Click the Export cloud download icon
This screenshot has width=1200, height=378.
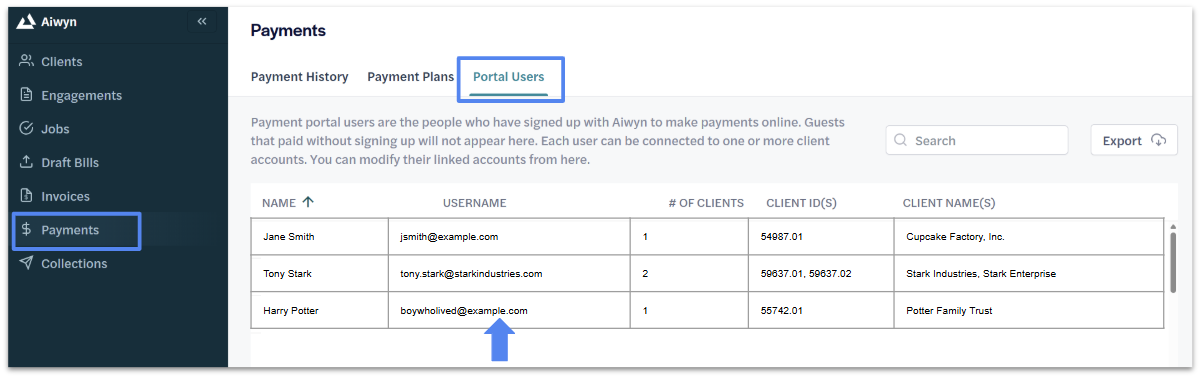coord(1159,141)
